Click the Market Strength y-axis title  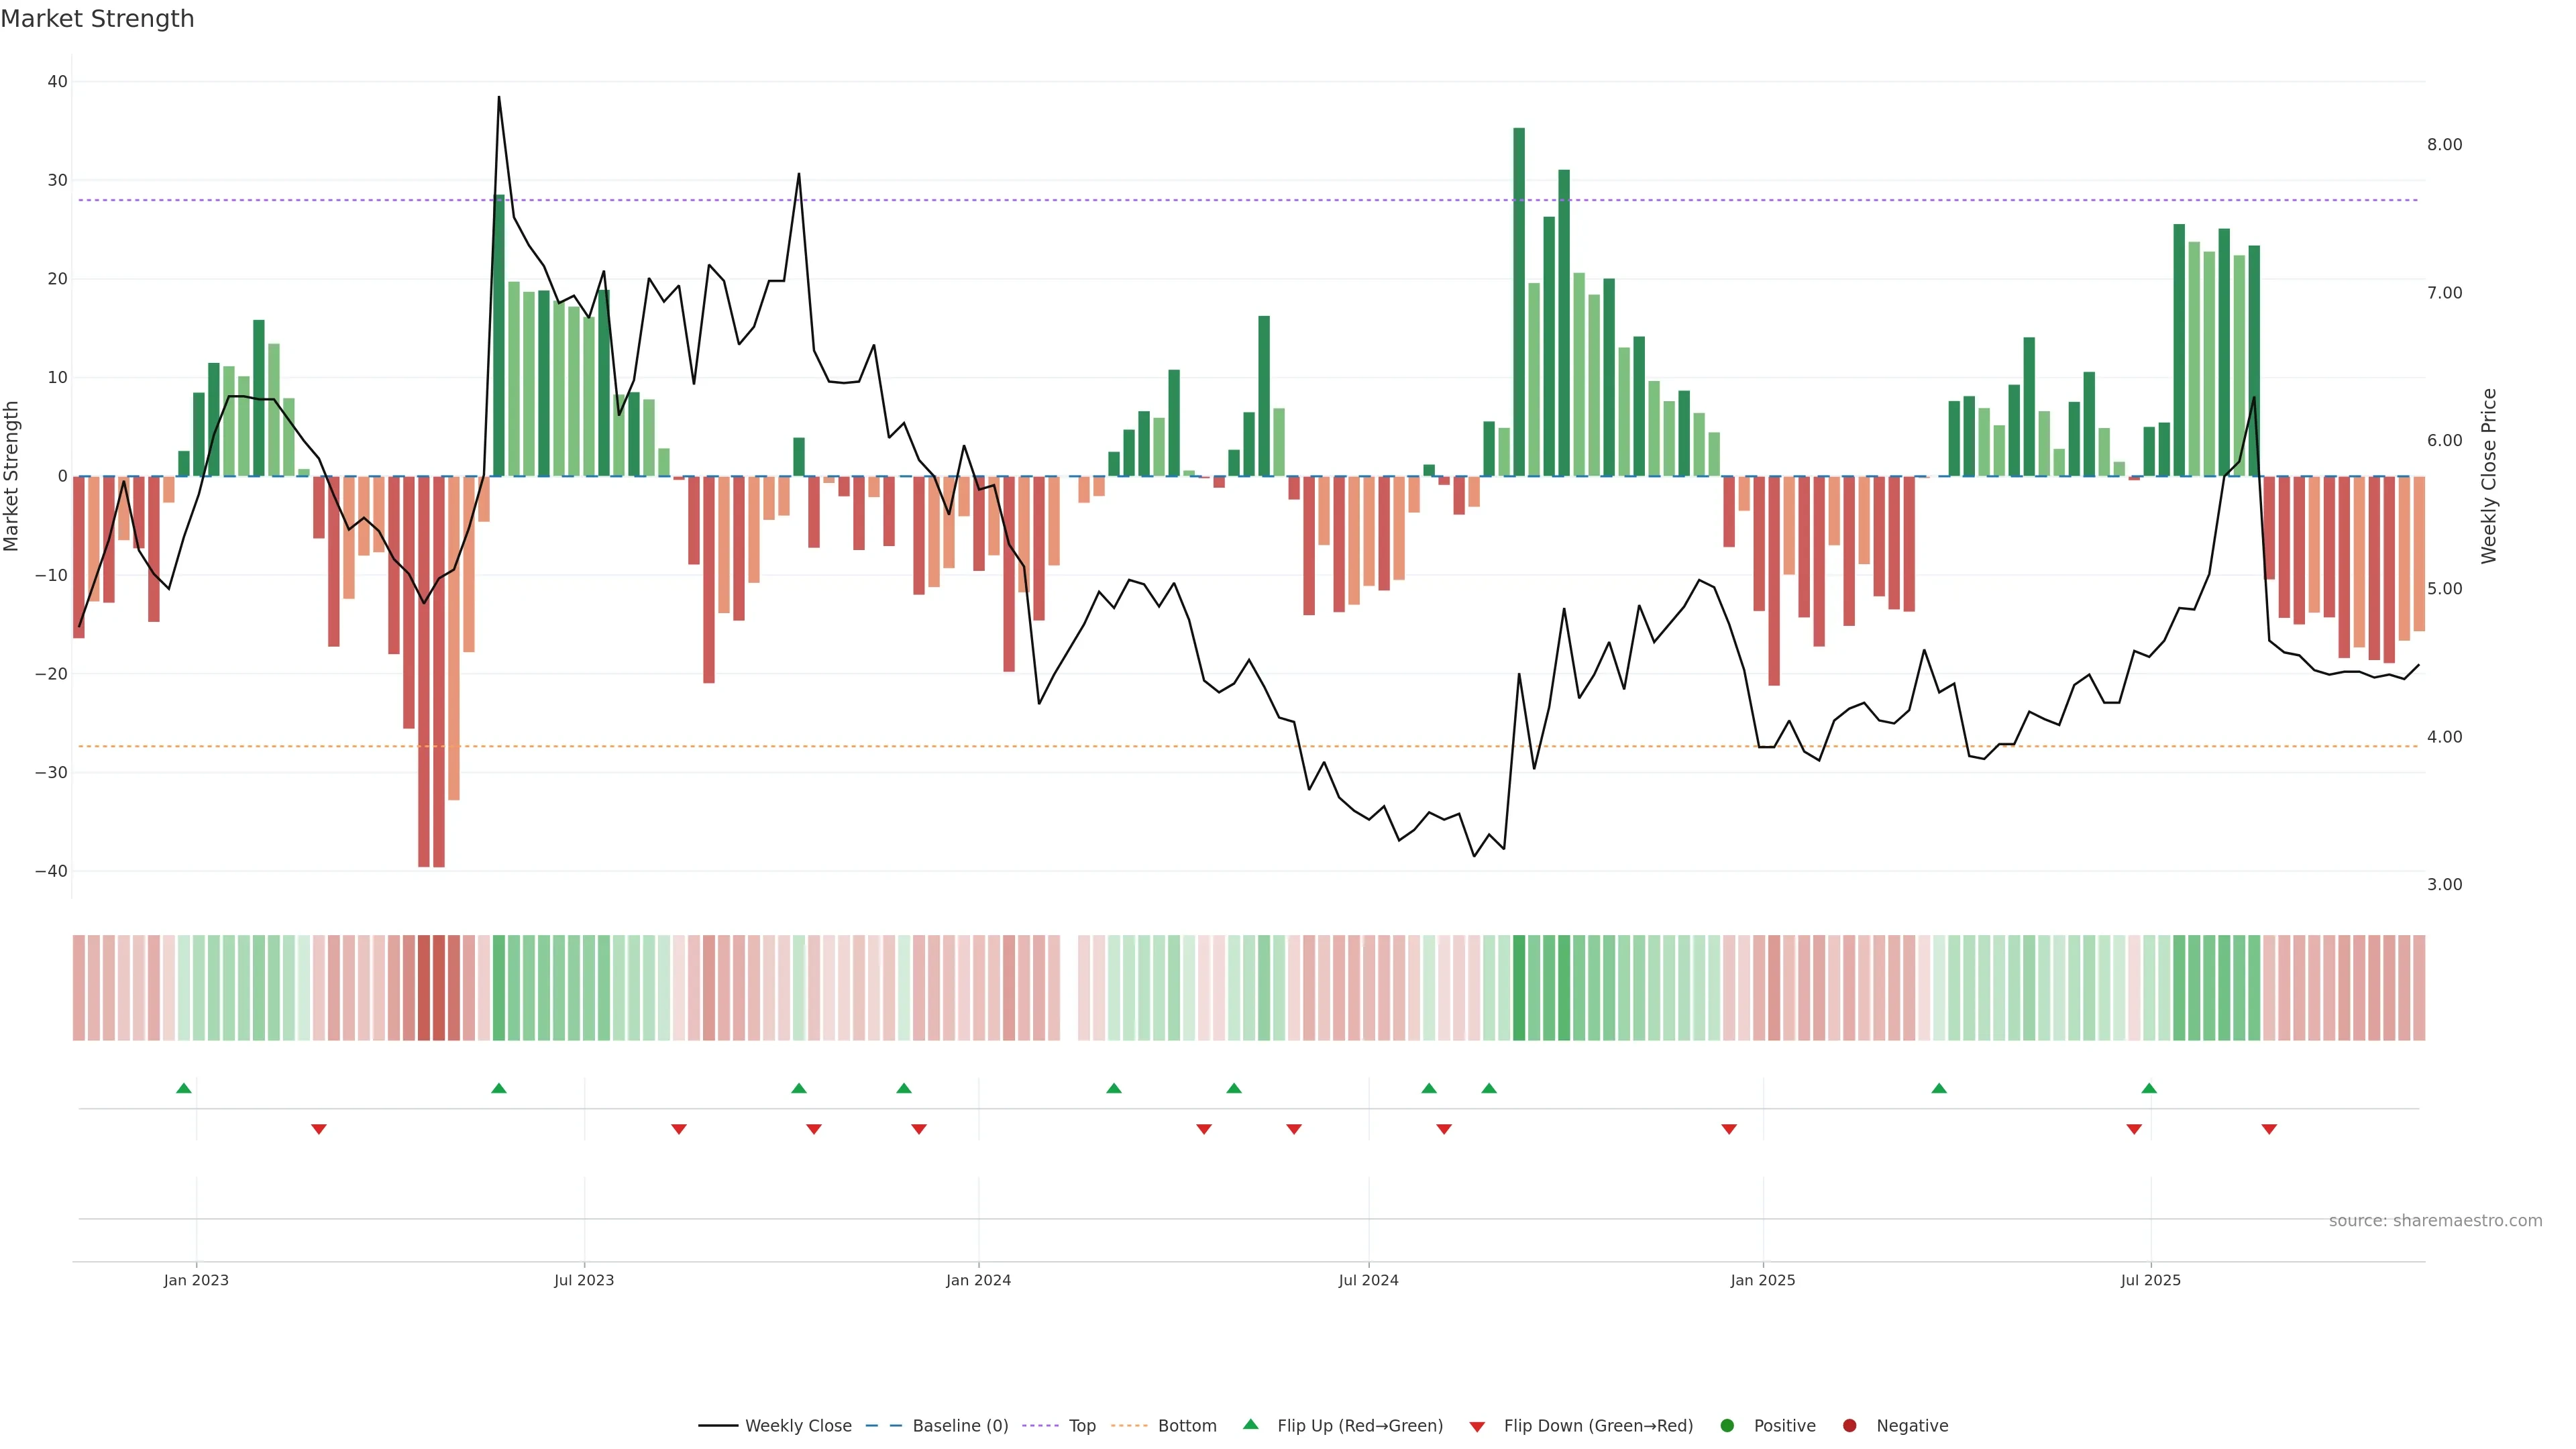point(11,476)
